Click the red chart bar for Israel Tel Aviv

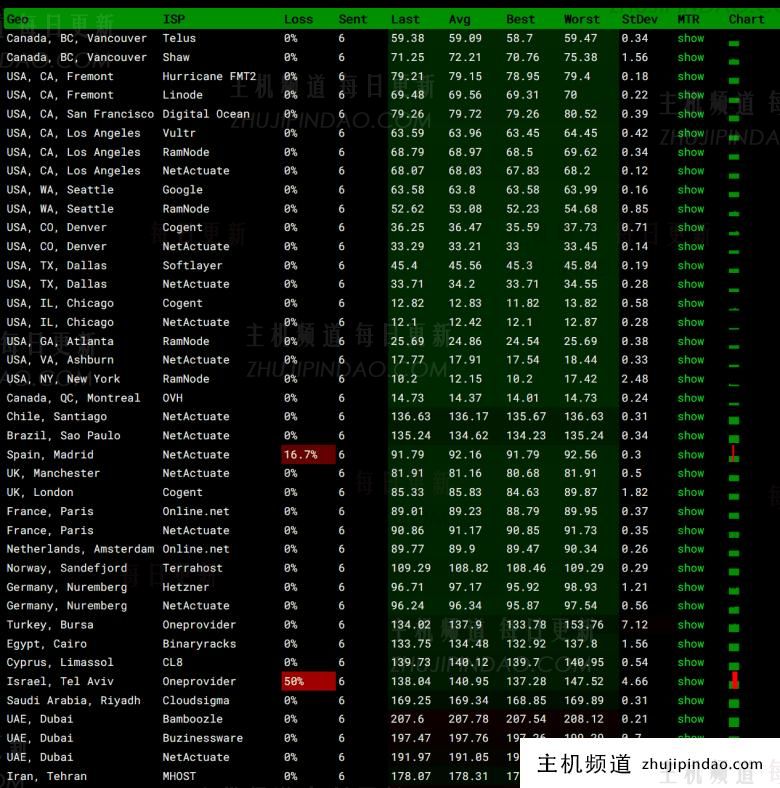[x=735, y=680]
